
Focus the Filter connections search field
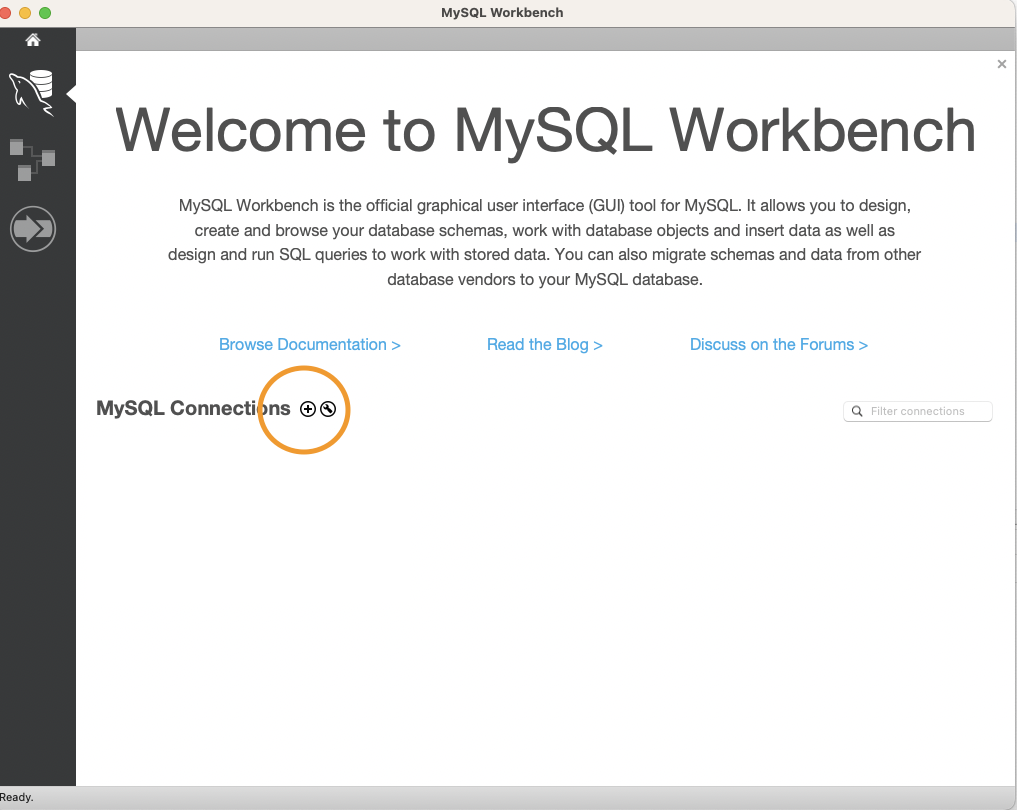click(918, 411)
